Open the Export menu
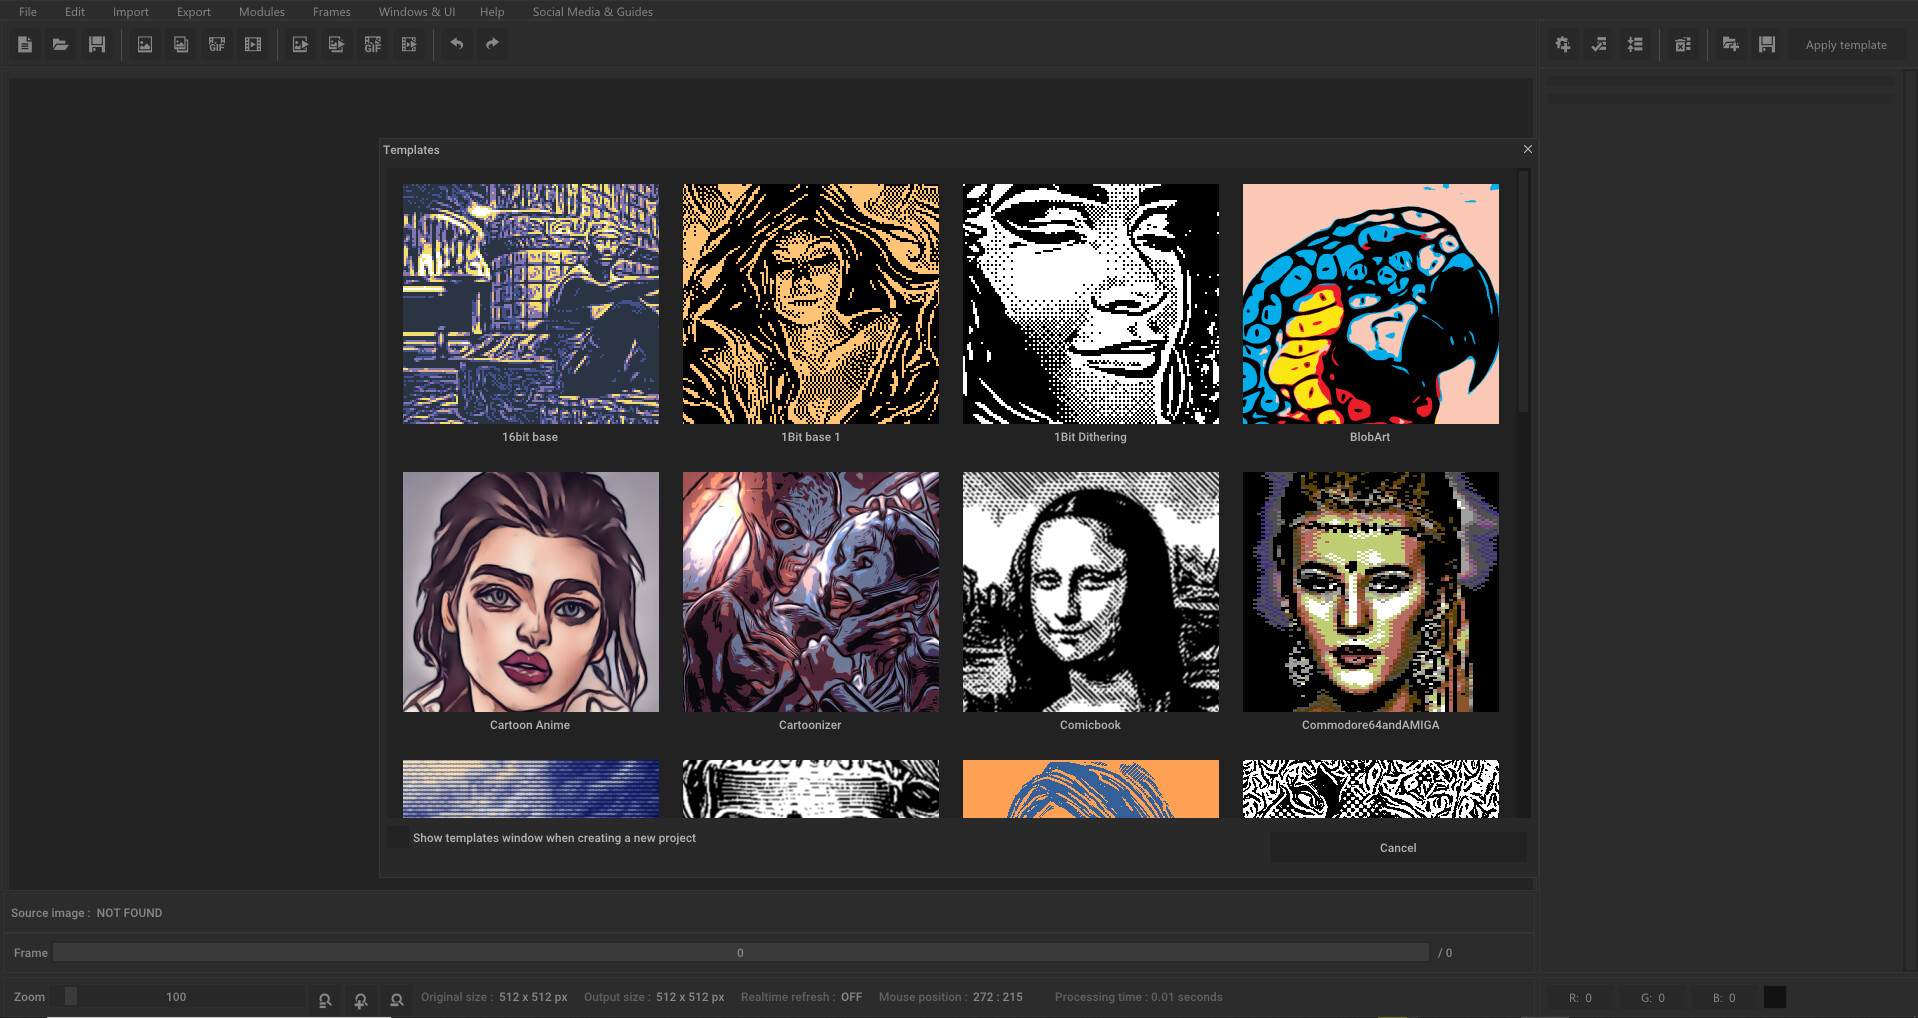The width and height of the screenshot is (1918, 1018). coord(193,12)
